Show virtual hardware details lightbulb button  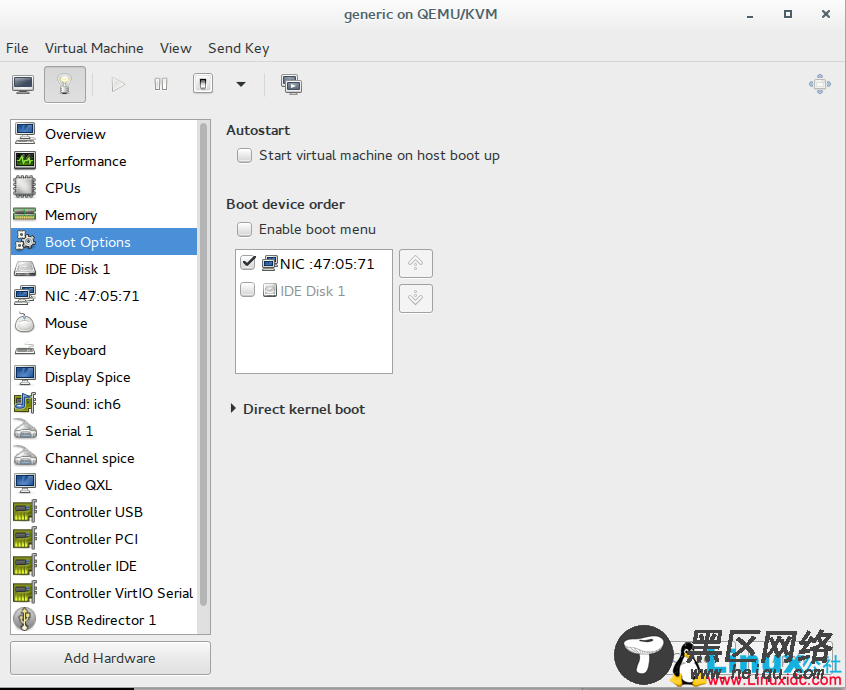pos(65,84)
